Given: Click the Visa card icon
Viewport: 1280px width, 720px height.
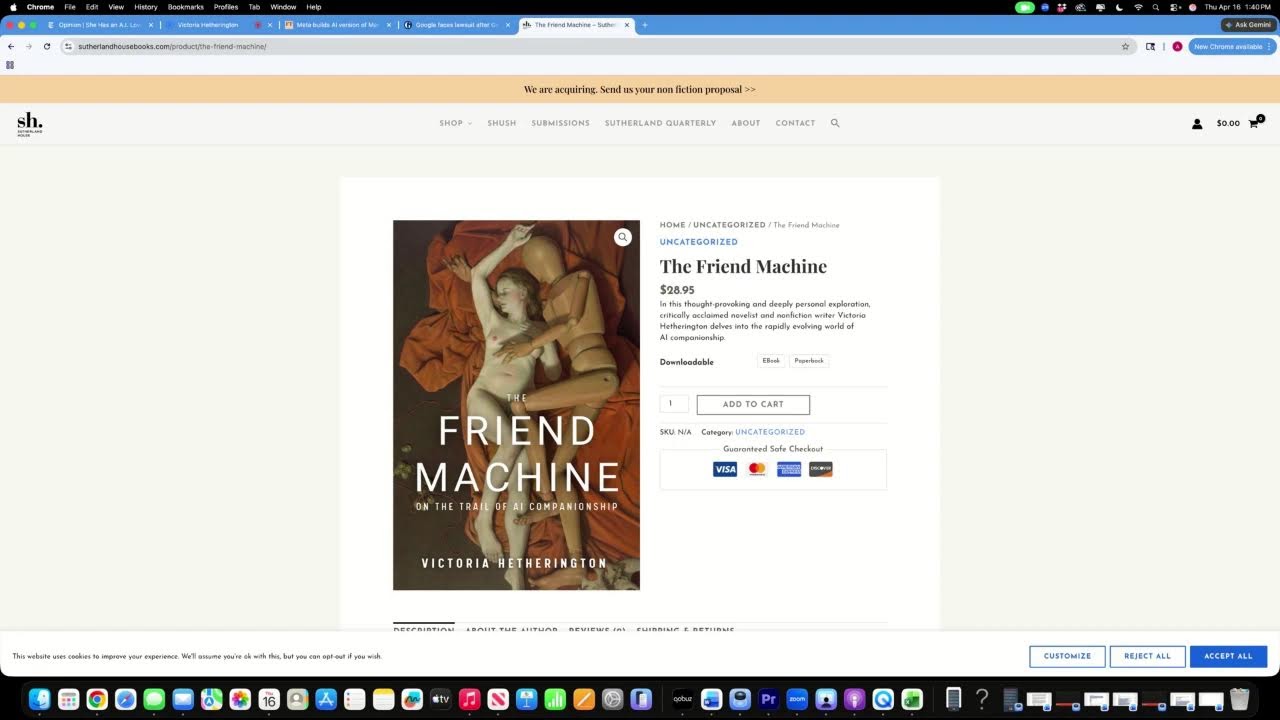Looking at the screenshot, I should click(725, 469).
